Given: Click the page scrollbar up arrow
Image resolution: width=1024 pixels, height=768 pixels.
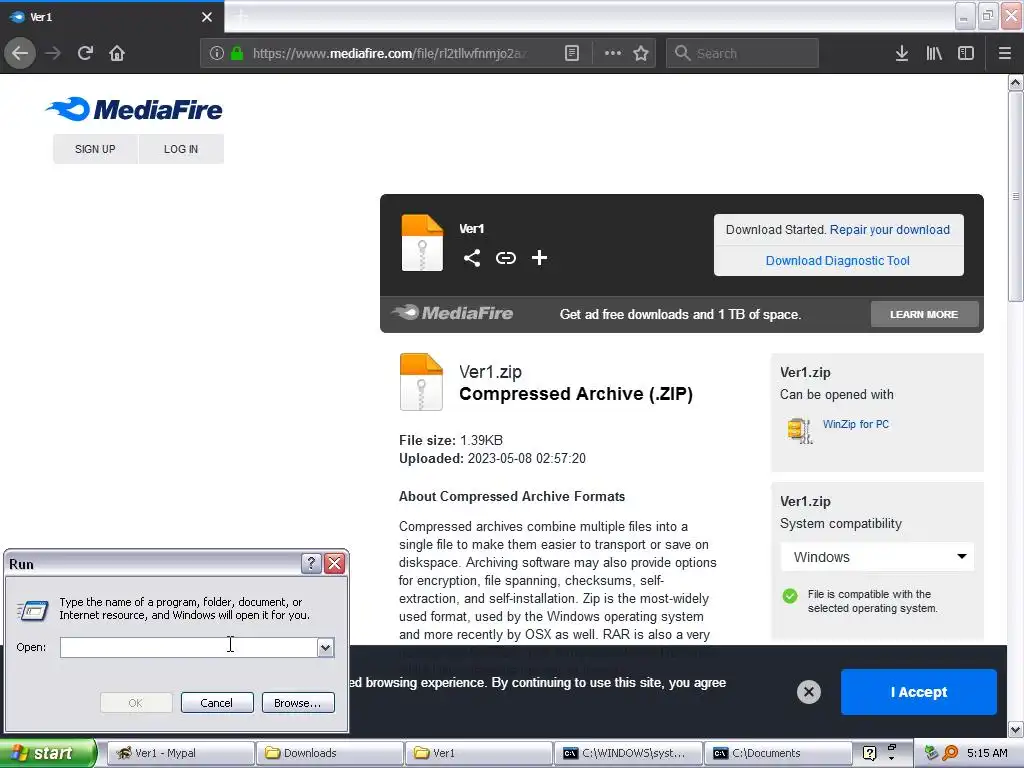Looking at the screenshot, I should [1016, 82].
